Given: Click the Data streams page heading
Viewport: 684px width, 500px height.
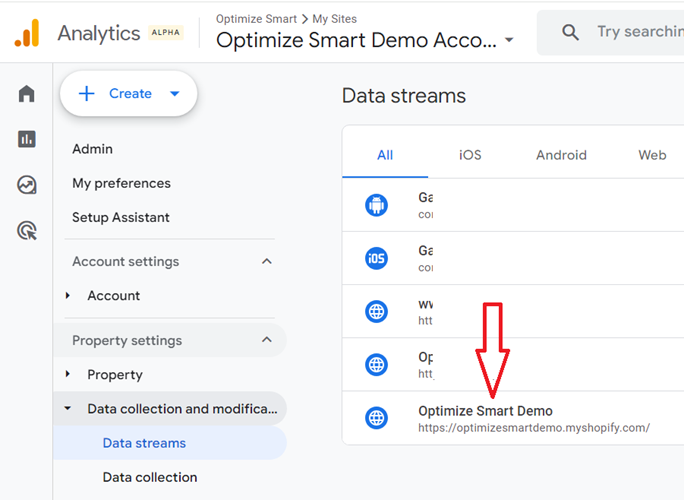Looking at the screenshot, I should 404,96.
